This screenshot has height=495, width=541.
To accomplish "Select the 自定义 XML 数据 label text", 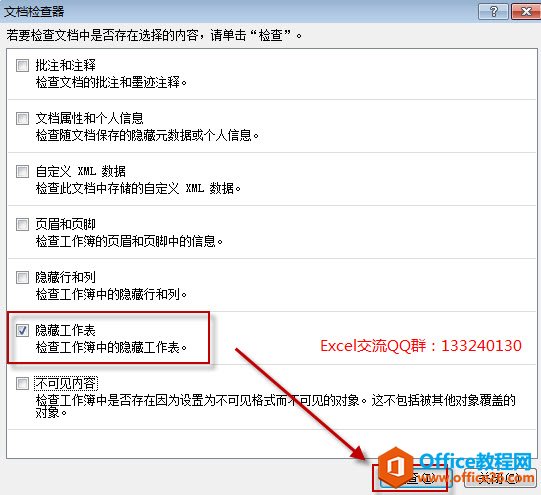I will pyautogui.click(x=81, y=171).
